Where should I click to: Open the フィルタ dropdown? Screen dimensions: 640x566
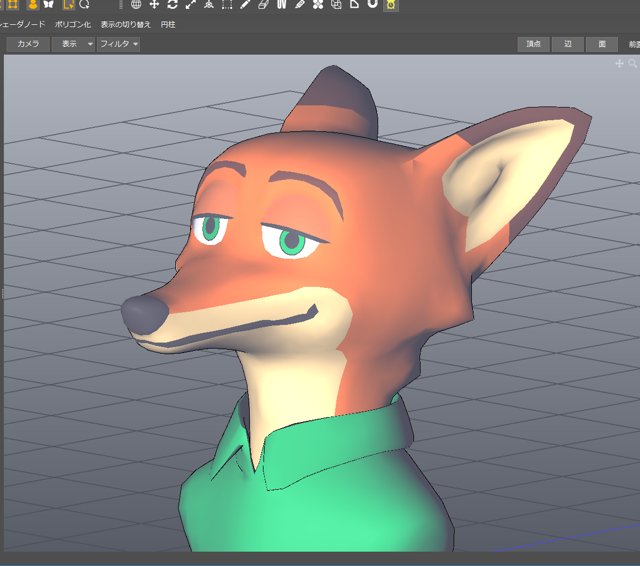[x=118, y=44]
